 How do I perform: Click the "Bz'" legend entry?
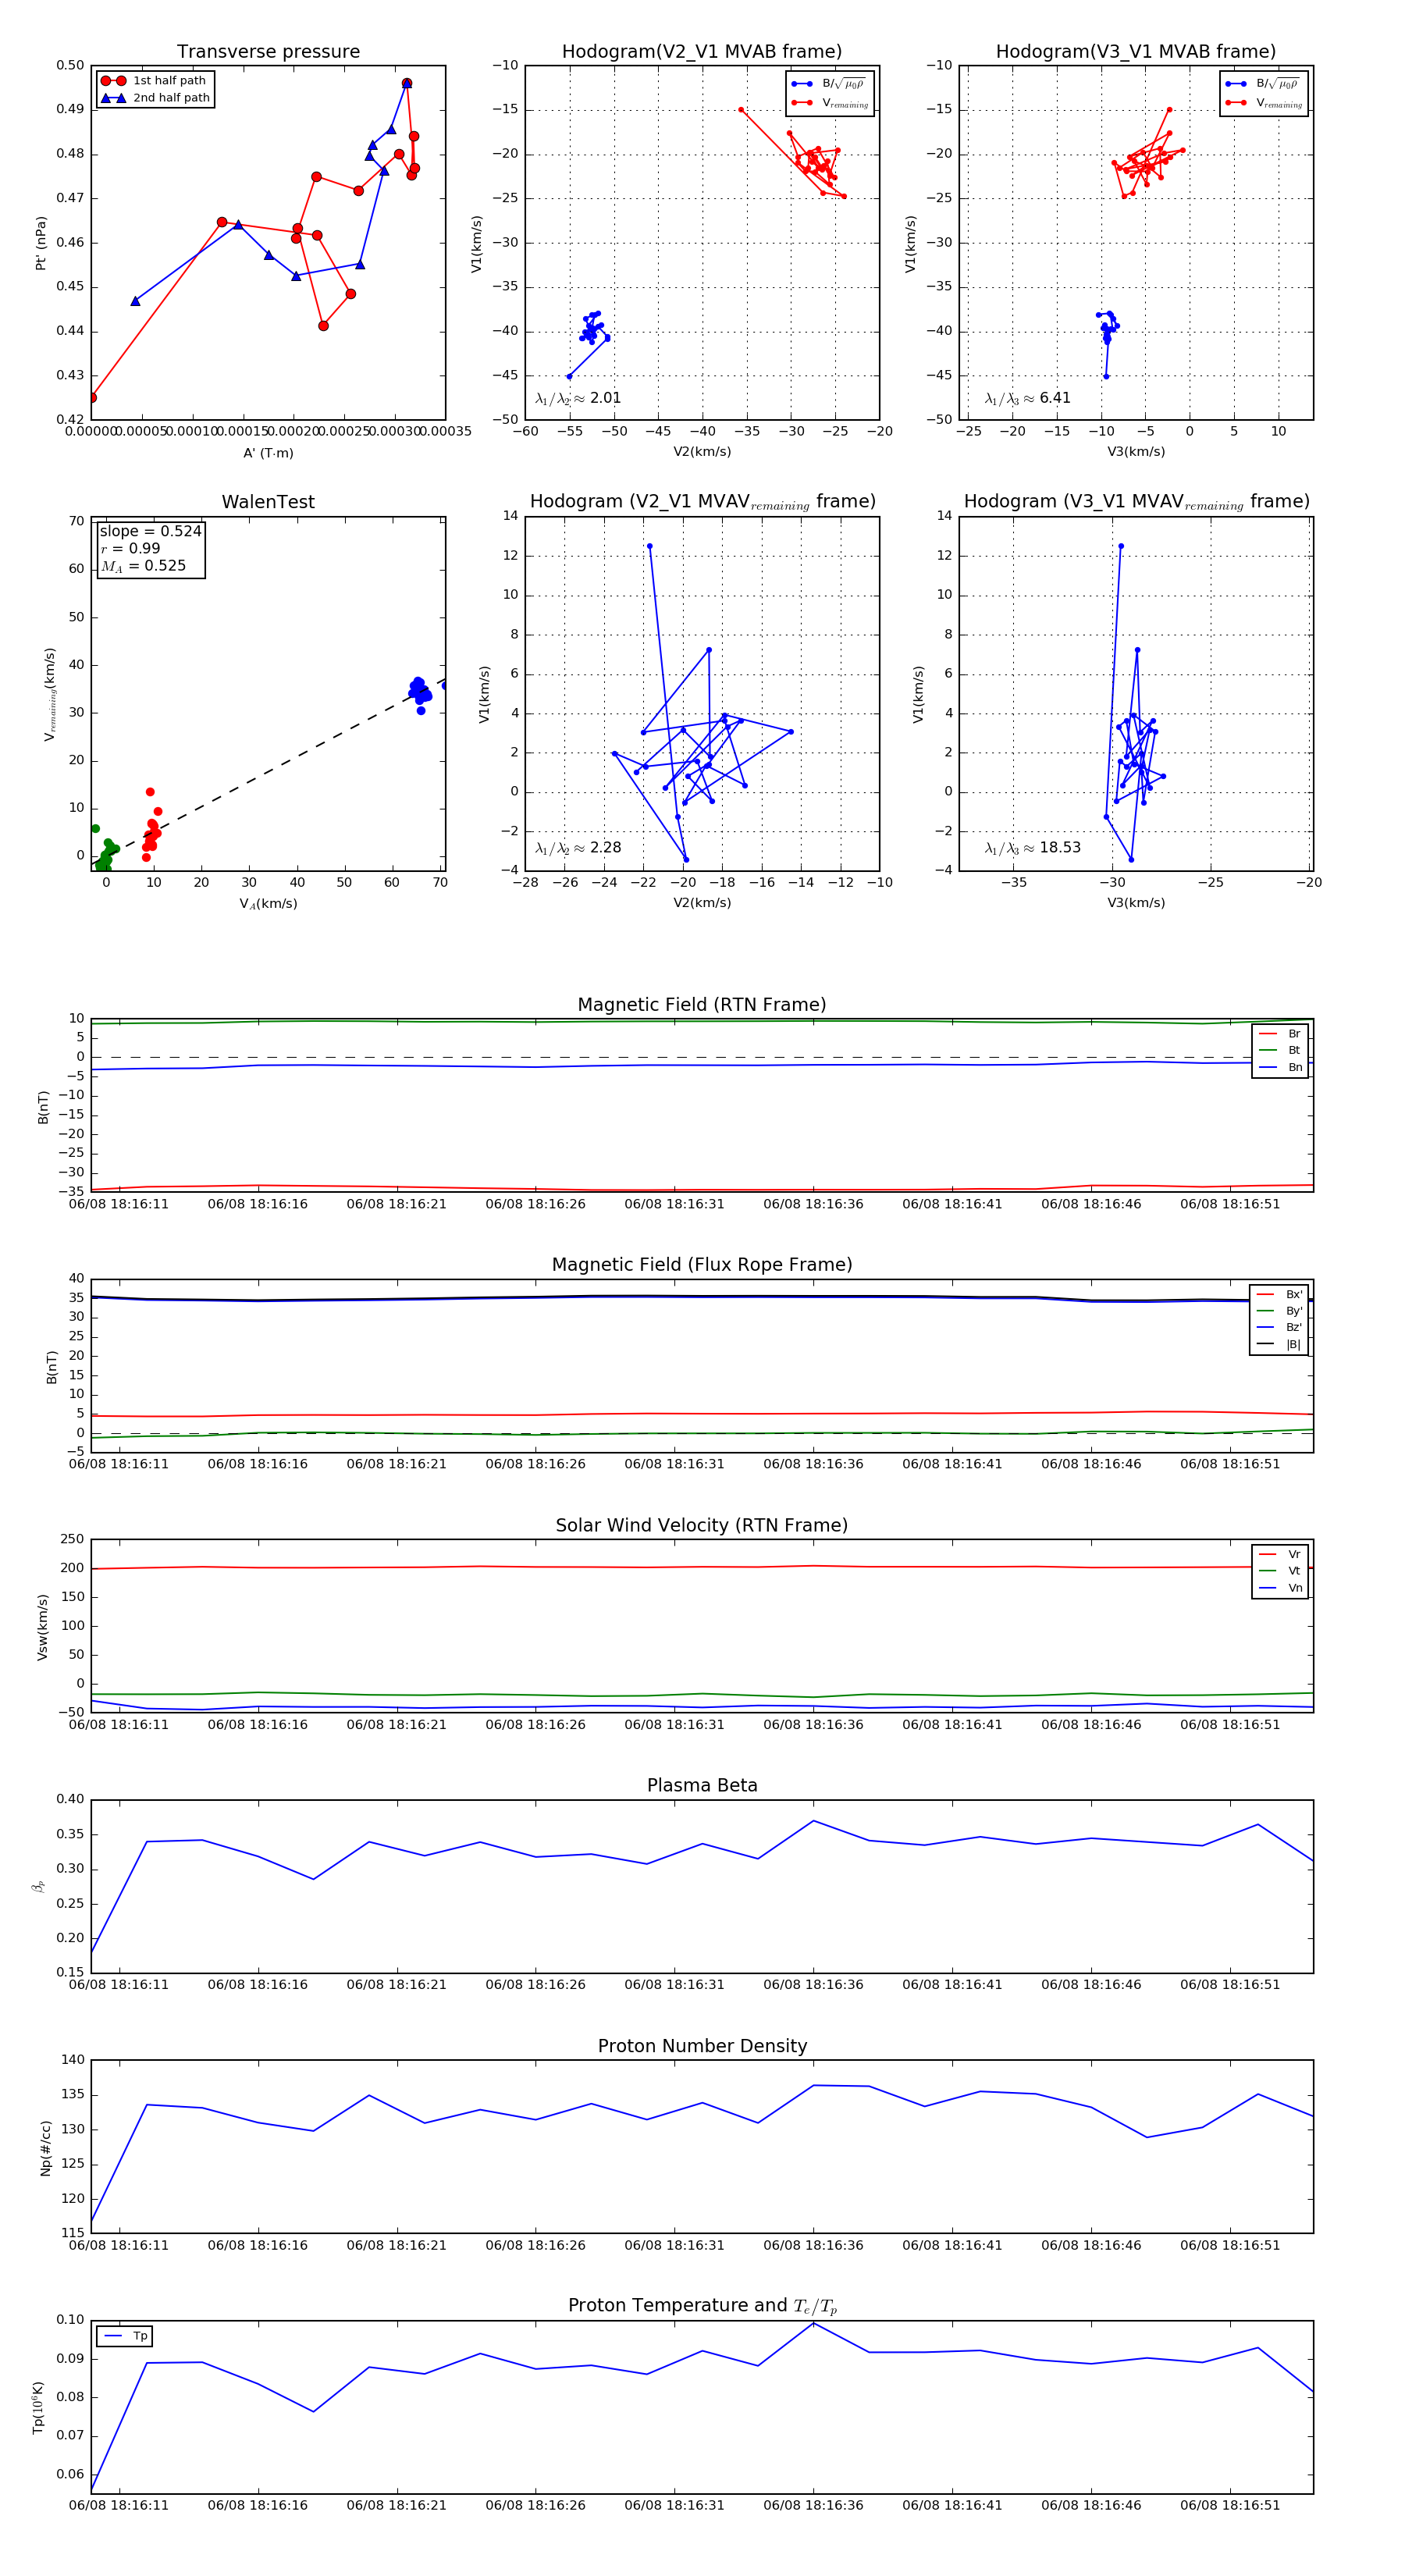click(1279, 1328)
